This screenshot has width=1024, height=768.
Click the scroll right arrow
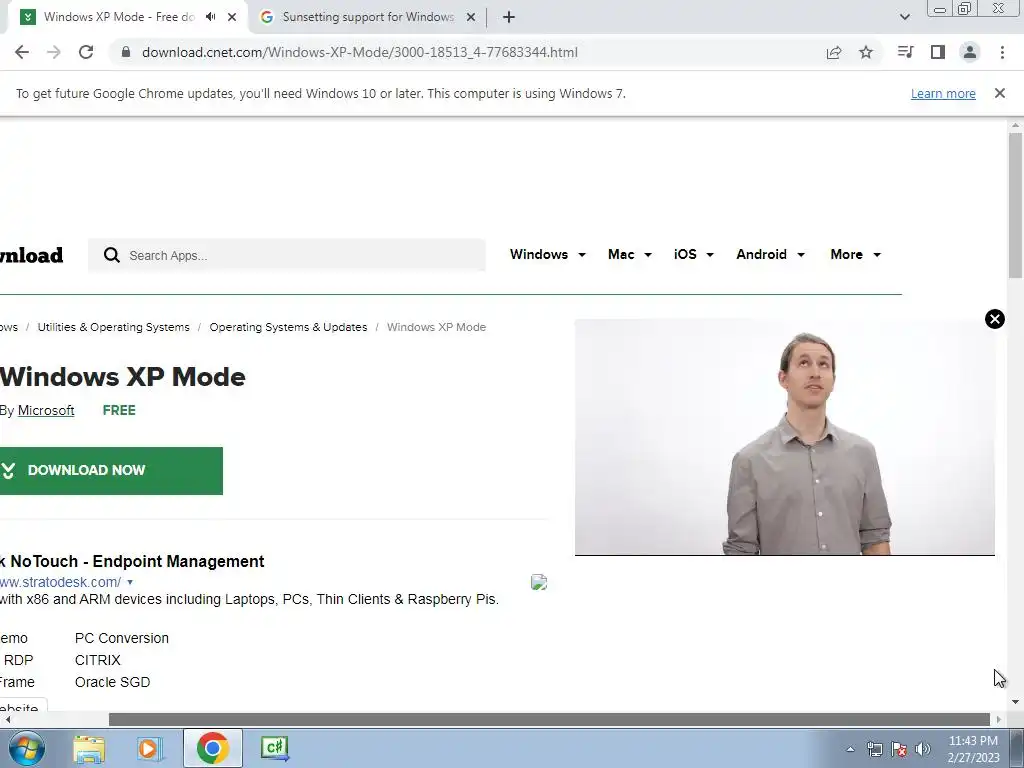point(999,719)
